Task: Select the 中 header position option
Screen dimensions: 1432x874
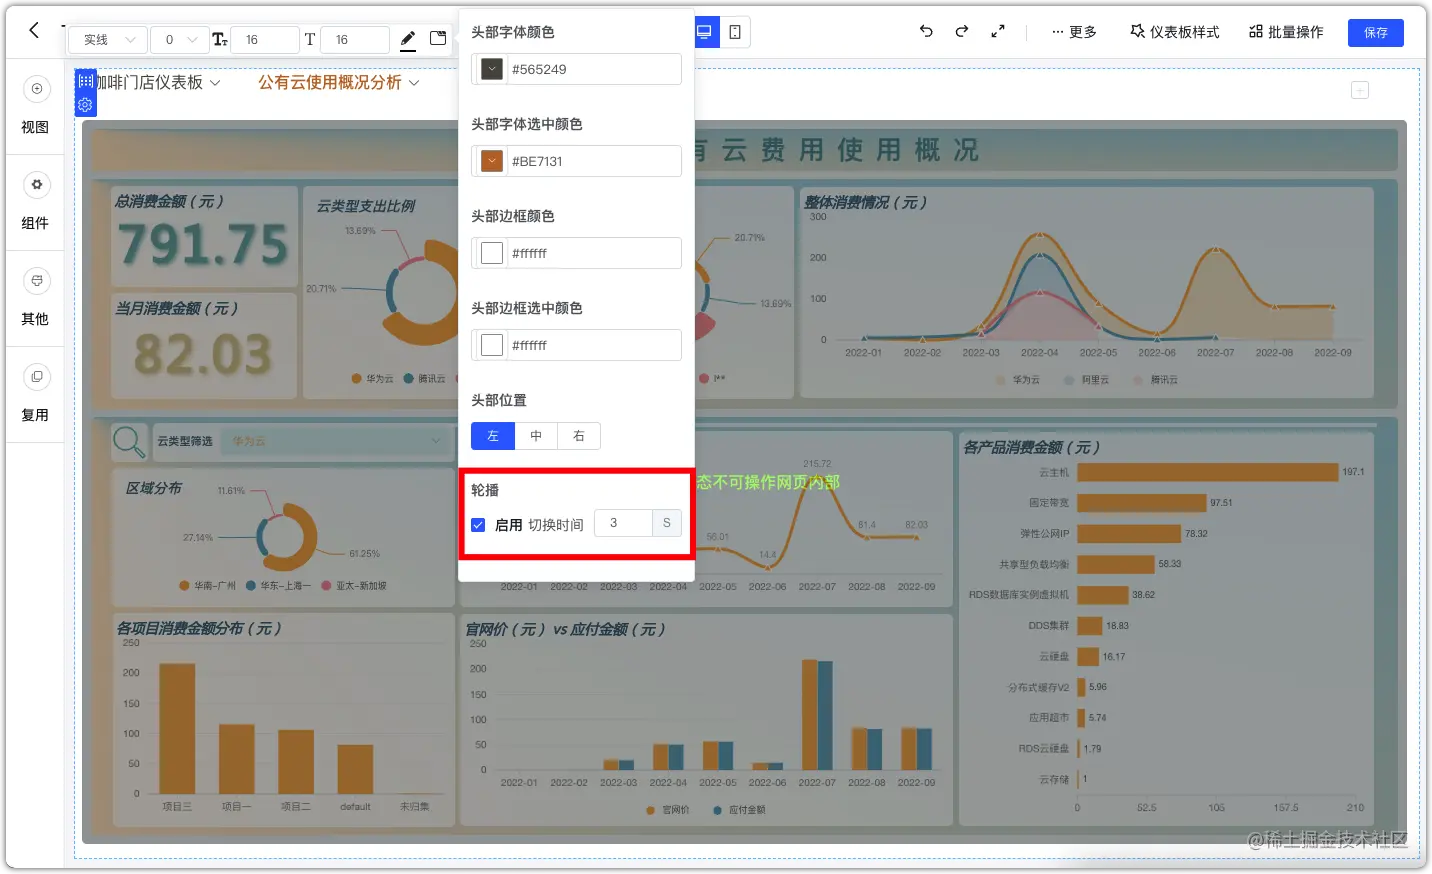Action: pos(536,436)
